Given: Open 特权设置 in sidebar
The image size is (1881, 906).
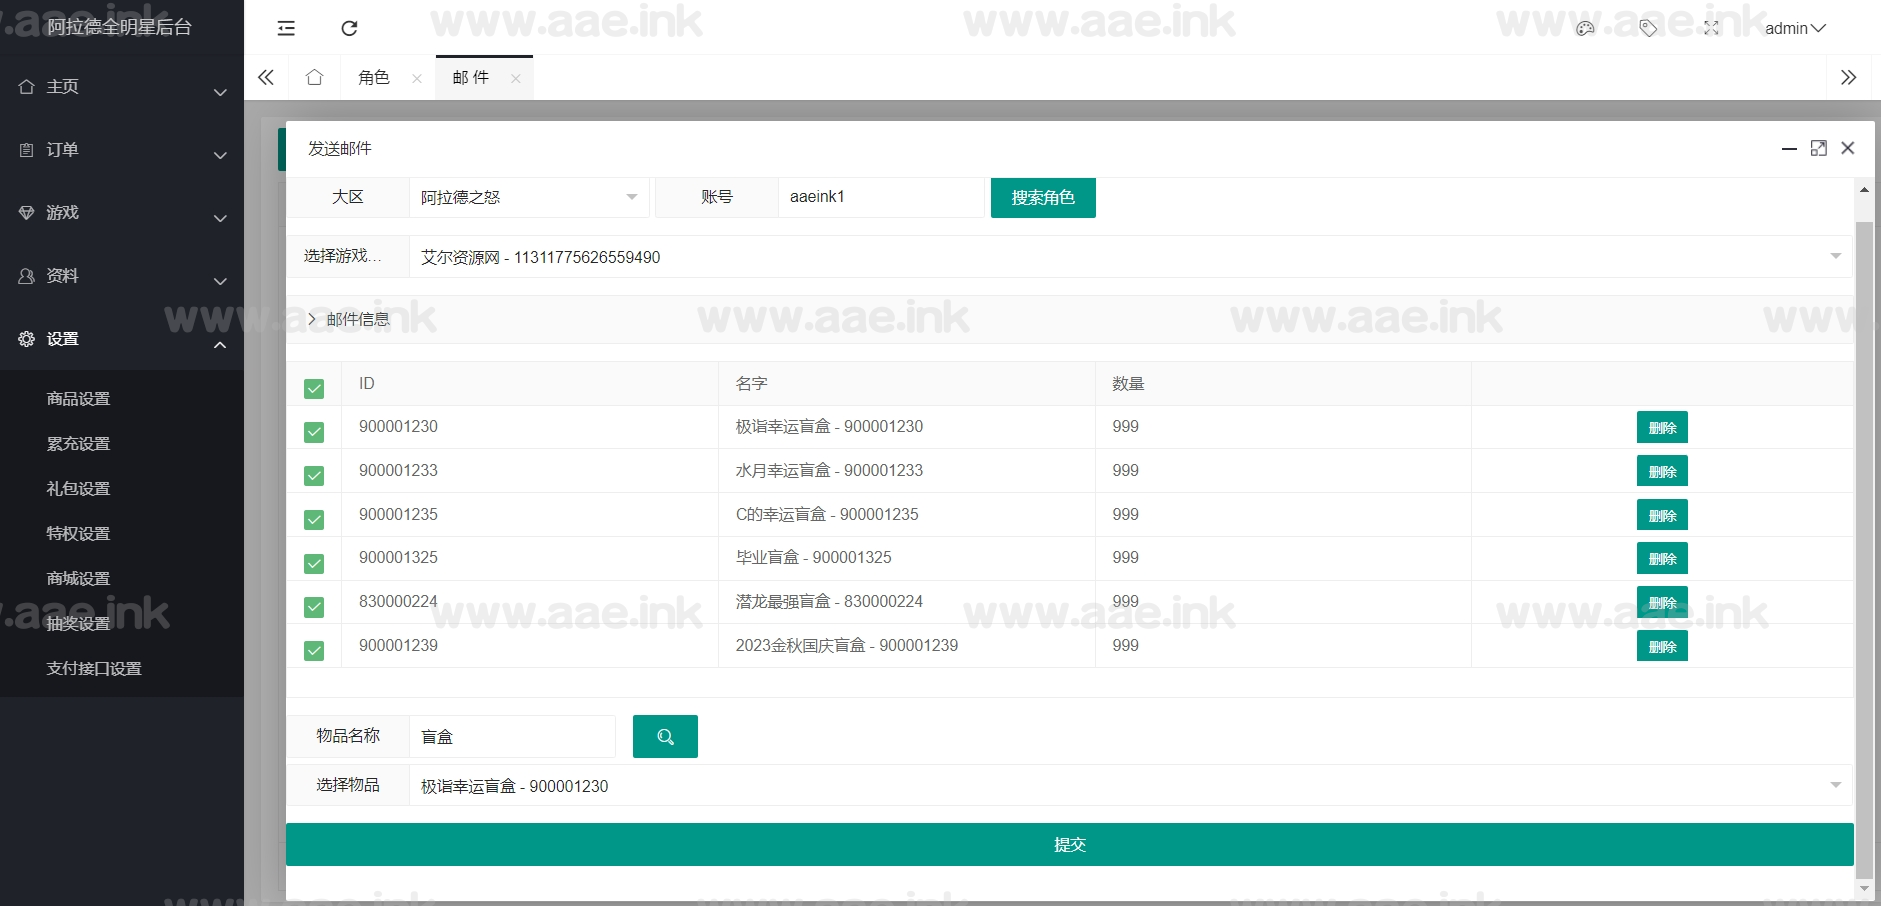Looking at the screenshot, I should 78,533.
